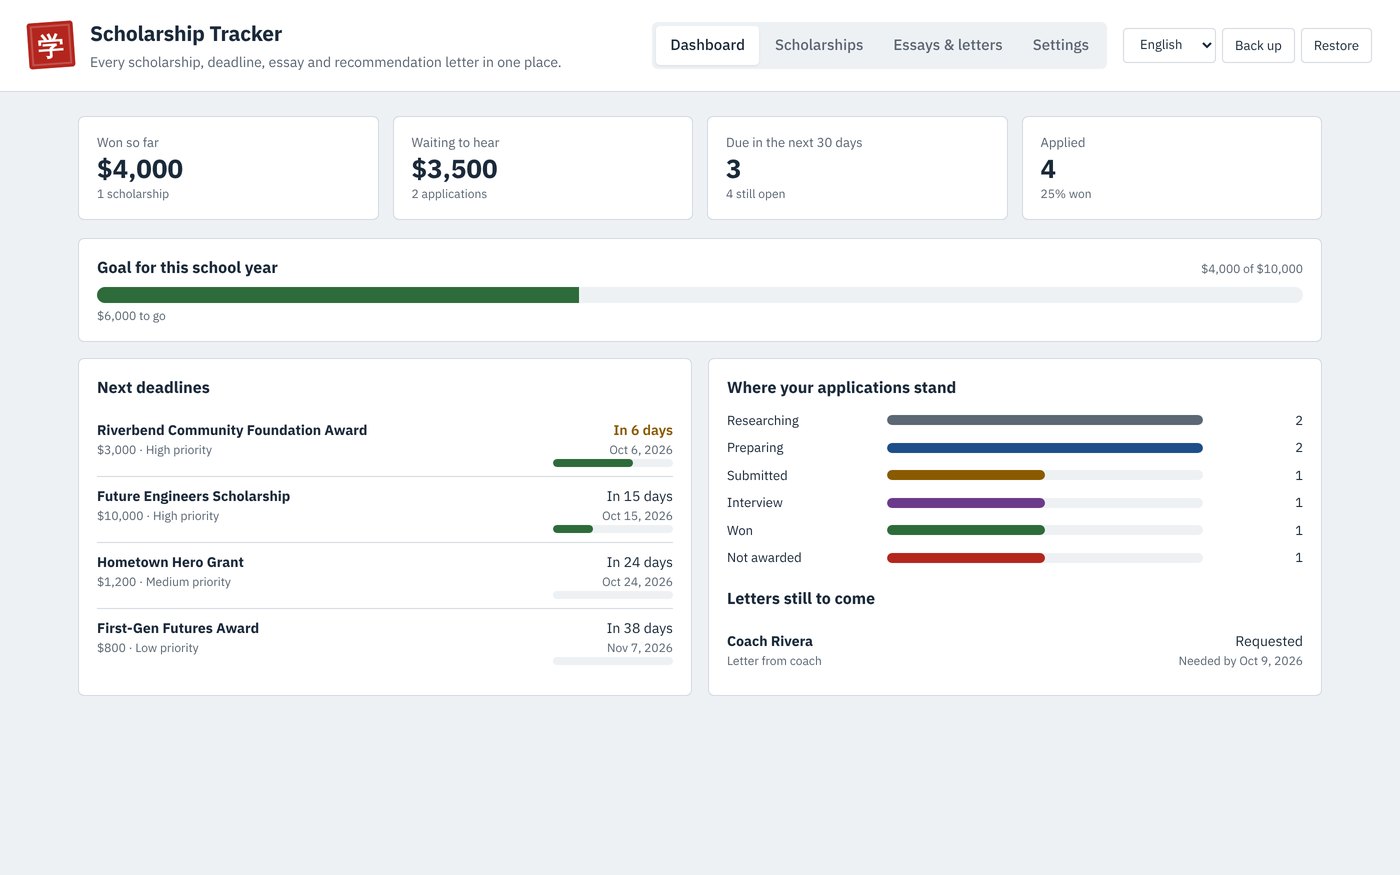Click the Scholarship Tracker title text
Screen dimensions: 1400x875
coord(186,34)
